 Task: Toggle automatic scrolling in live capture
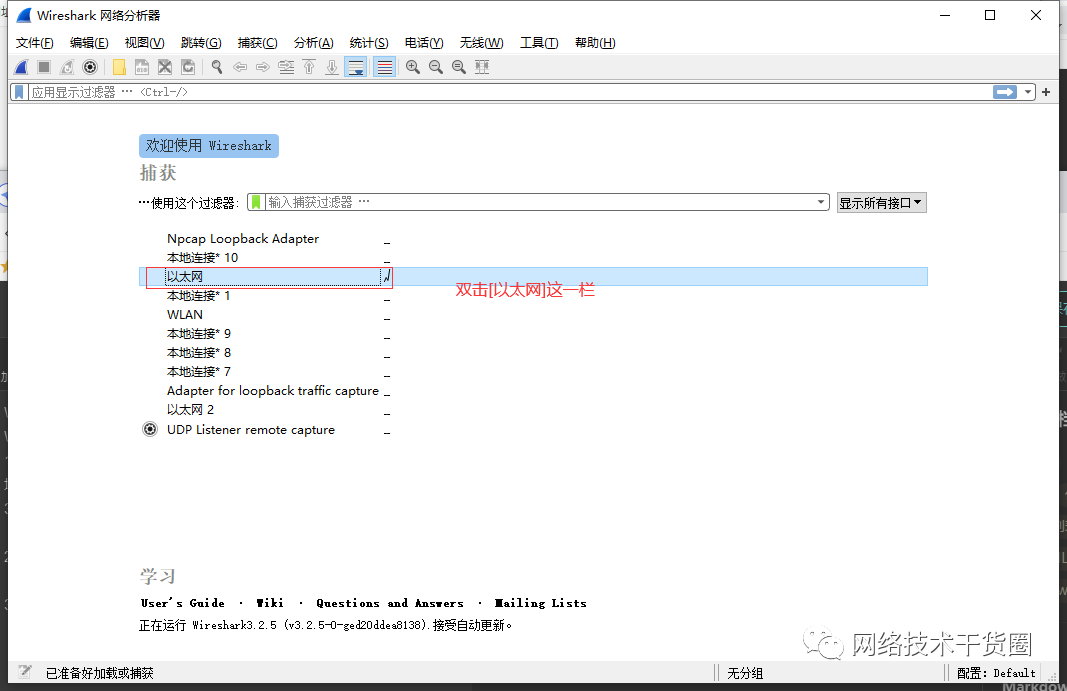[x=356, y=66]
